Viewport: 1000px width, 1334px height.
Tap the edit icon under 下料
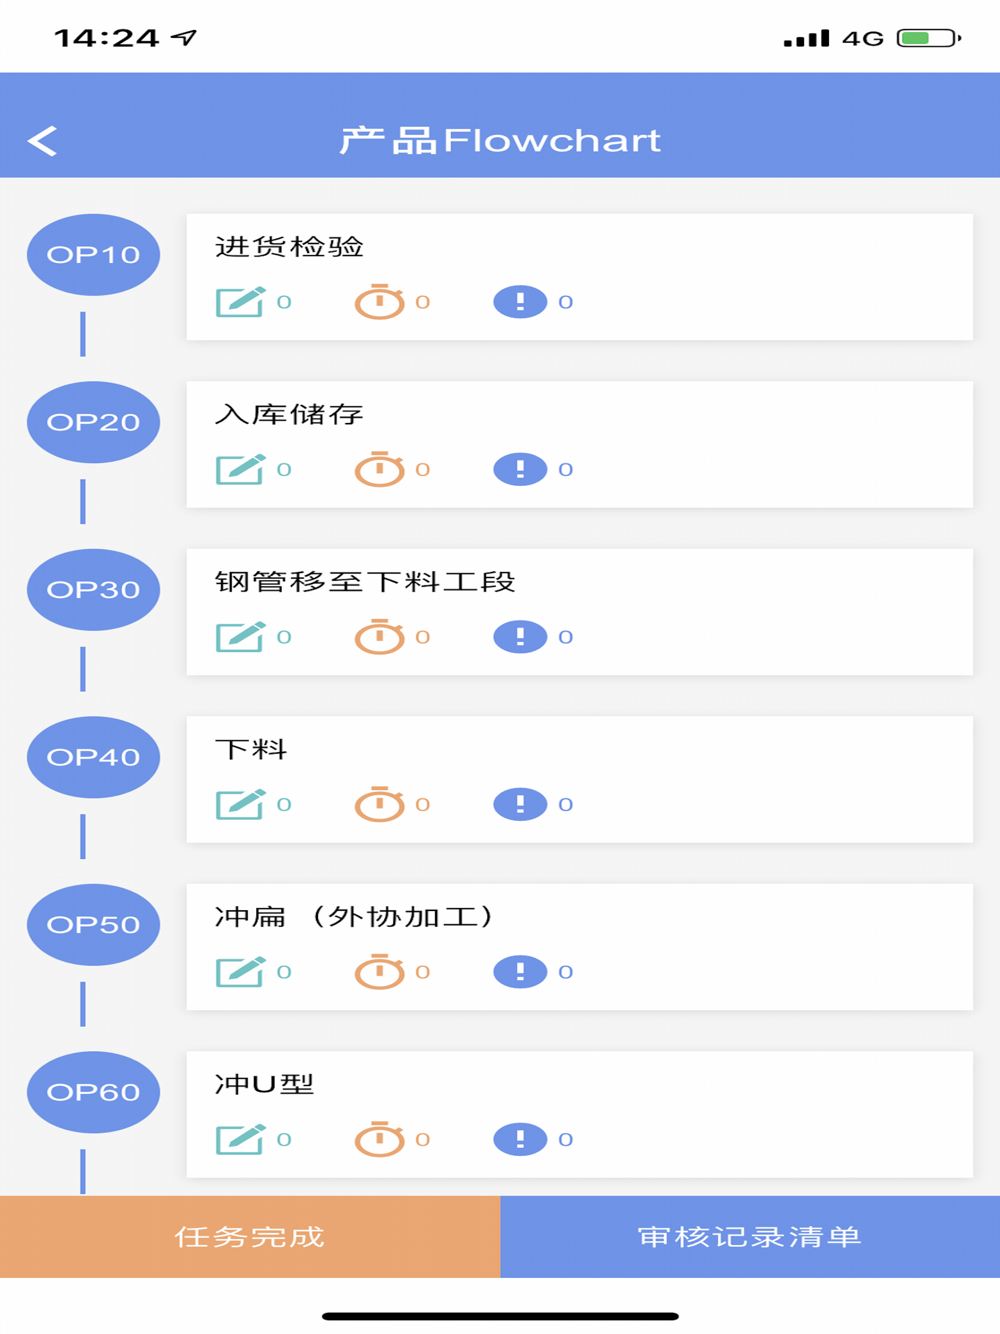click(240, 804)
